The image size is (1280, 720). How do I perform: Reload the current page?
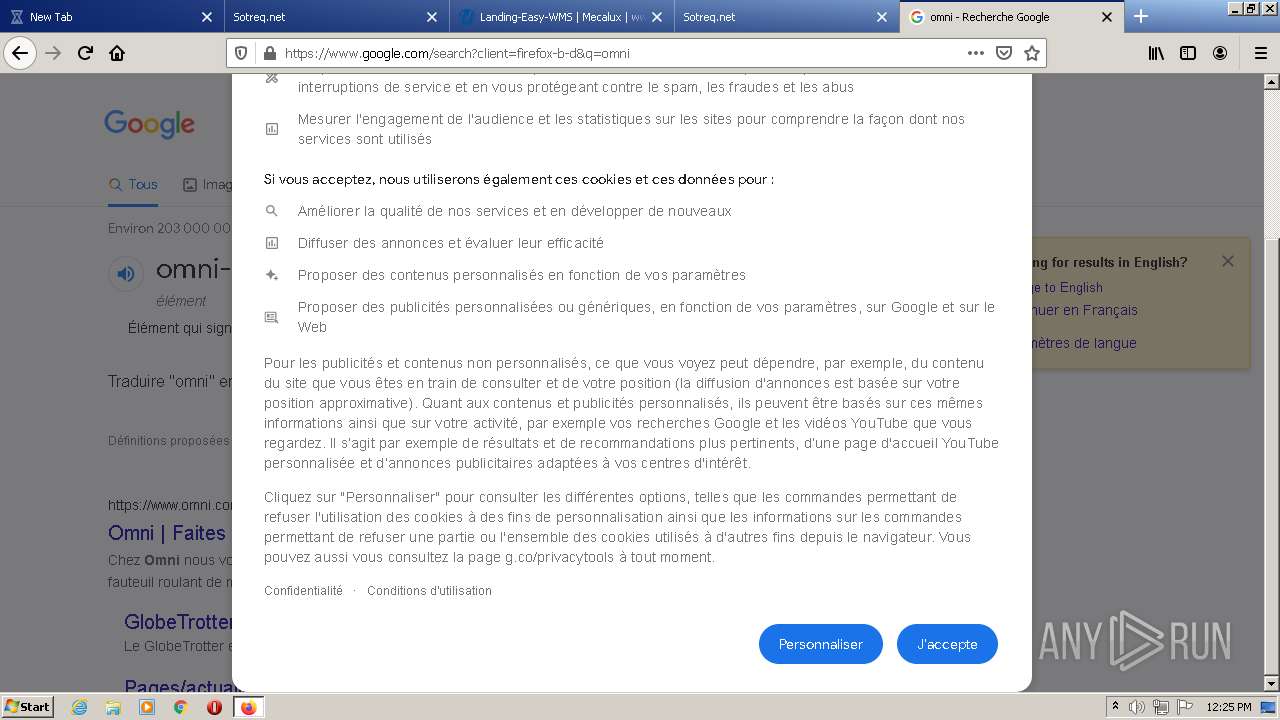(85, 53)
